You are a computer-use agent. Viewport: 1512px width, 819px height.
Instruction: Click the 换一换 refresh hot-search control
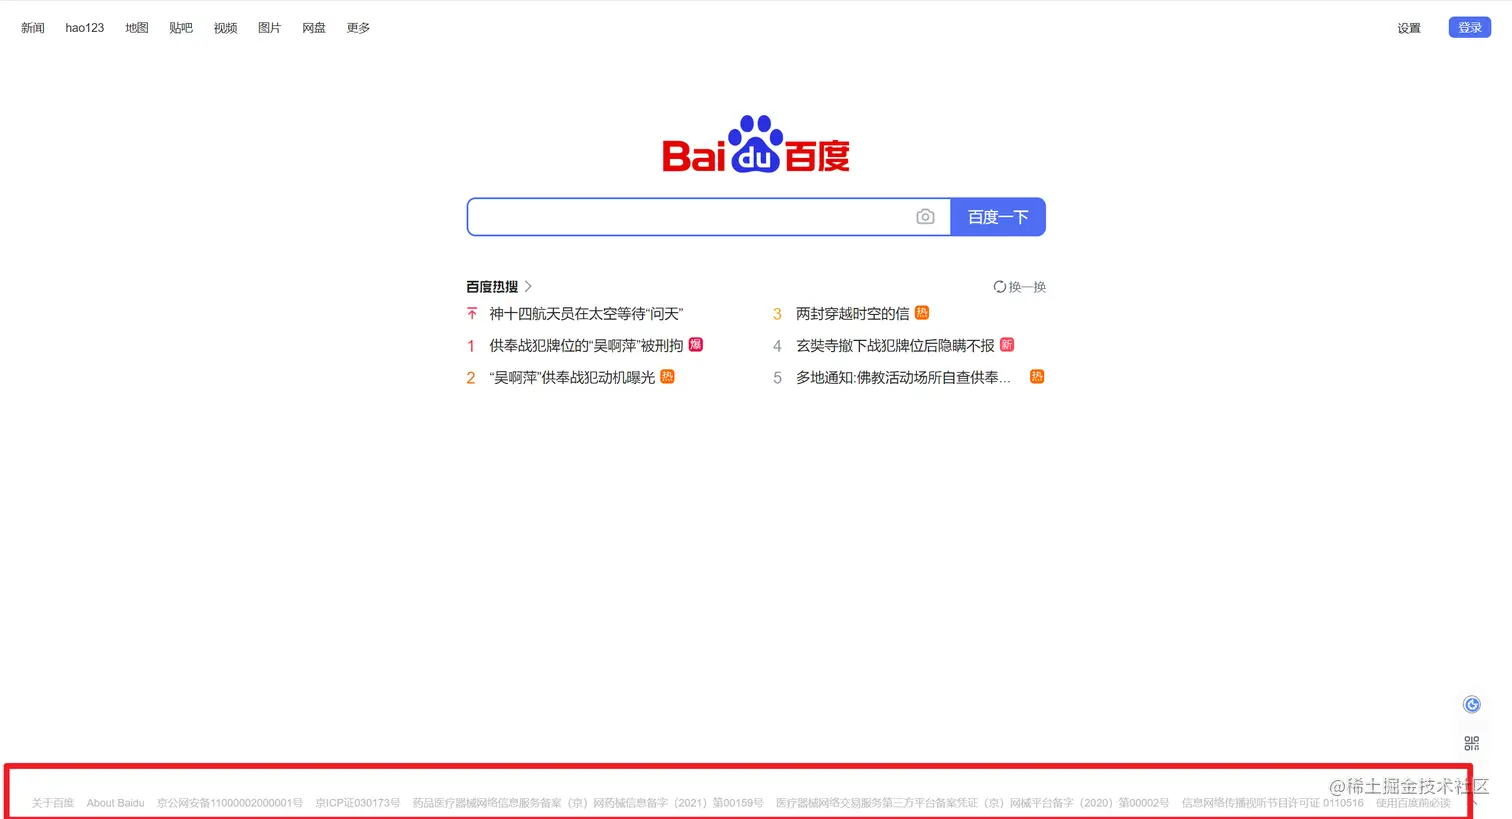click(1019, 287)
